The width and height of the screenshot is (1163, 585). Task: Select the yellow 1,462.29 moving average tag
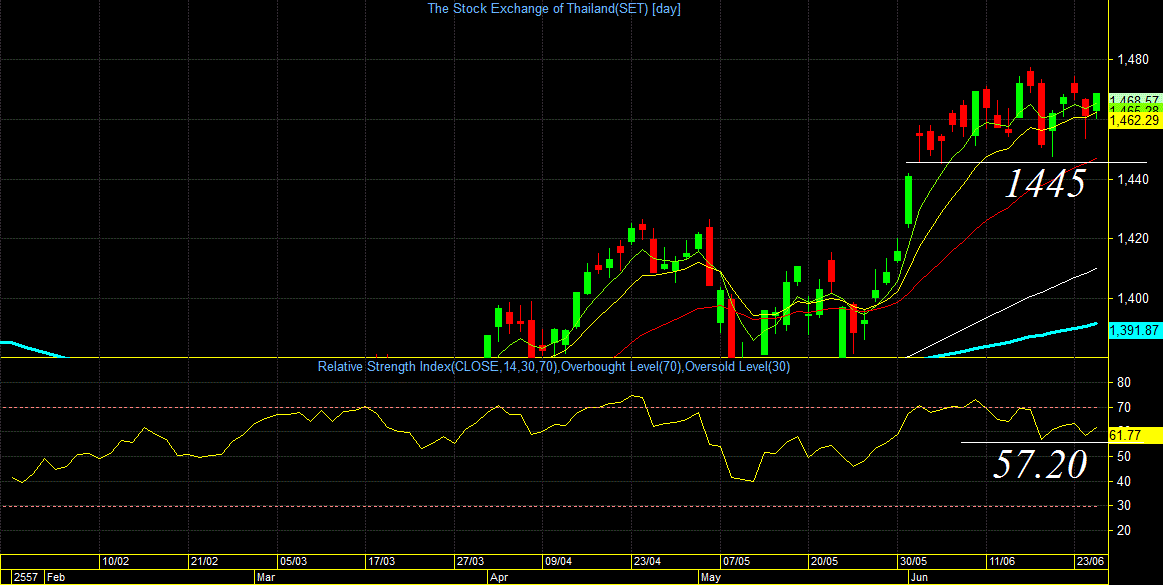pyautogui.click(x=1134, y=120)
